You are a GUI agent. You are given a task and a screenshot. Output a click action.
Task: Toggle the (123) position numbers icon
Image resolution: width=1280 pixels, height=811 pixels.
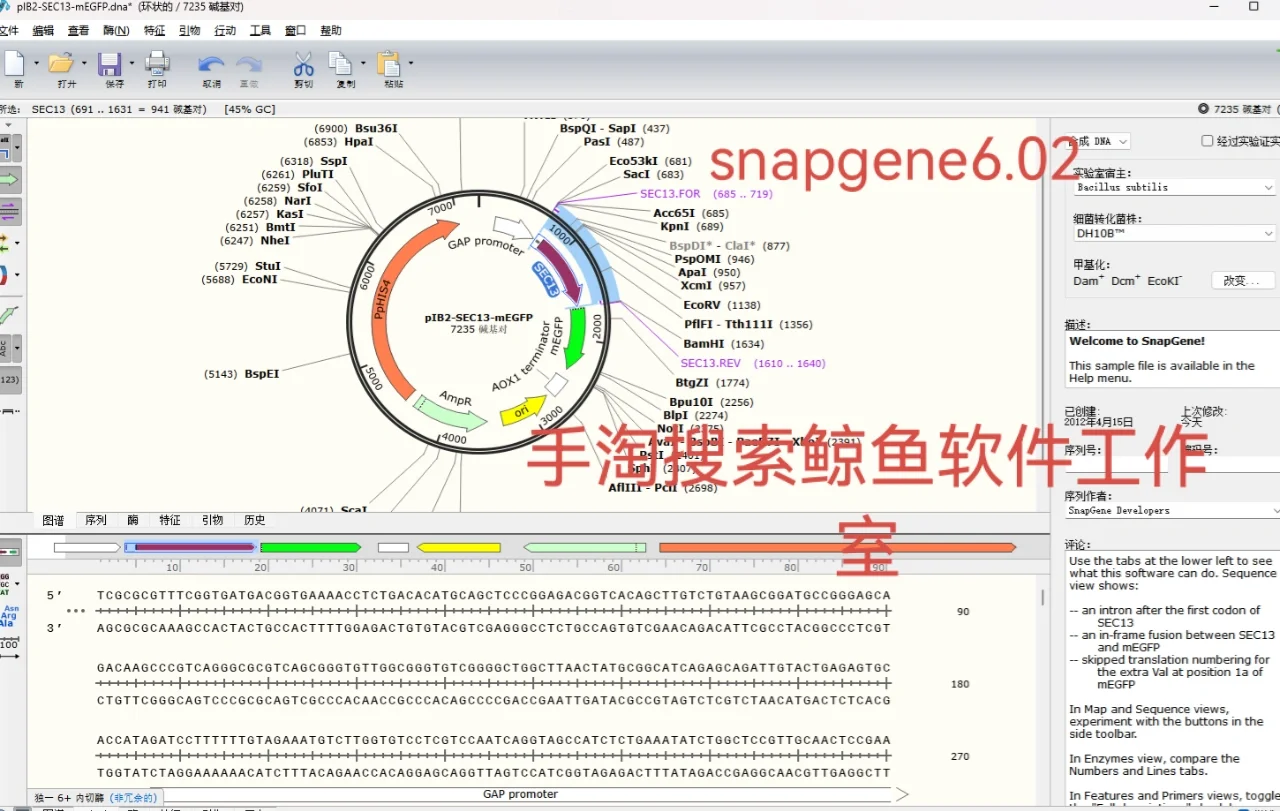click(9, 380)
